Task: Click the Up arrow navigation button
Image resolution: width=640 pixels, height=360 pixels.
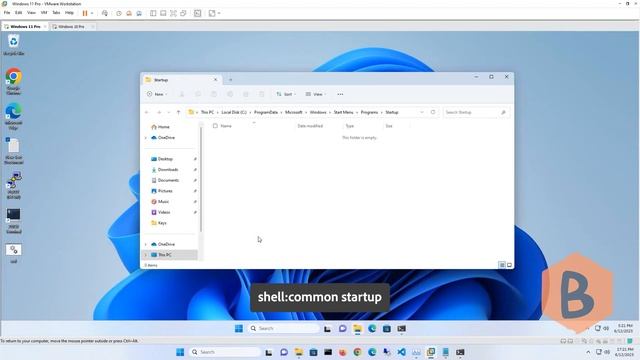Action: 178,112
